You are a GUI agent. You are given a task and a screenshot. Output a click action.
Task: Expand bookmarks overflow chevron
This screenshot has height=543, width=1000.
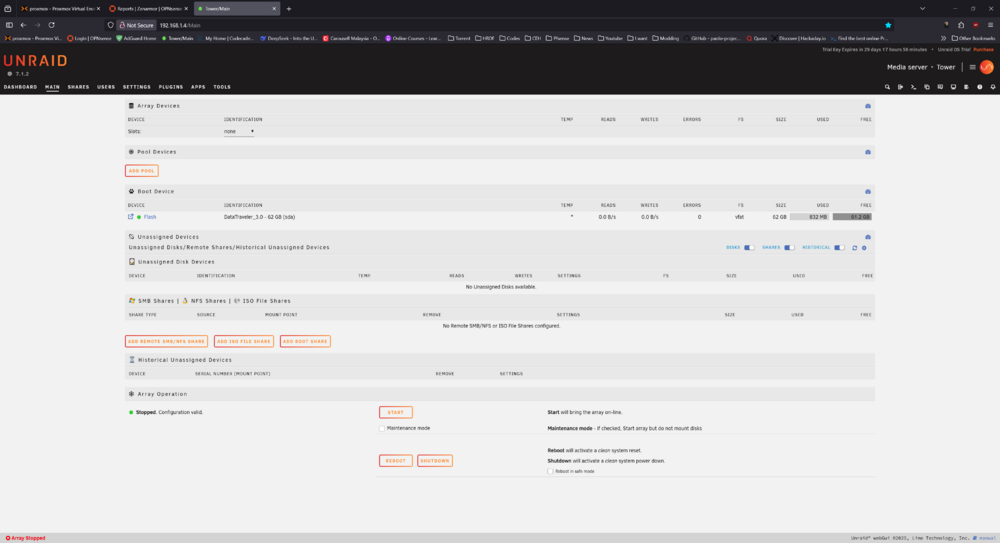[943, 38]
